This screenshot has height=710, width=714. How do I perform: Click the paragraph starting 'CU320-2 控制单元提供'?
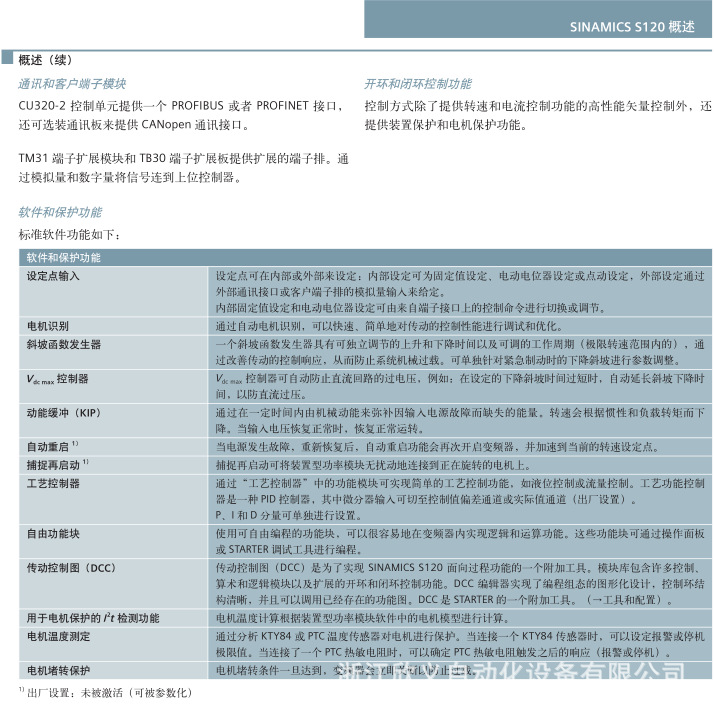(x=181, y=115)
